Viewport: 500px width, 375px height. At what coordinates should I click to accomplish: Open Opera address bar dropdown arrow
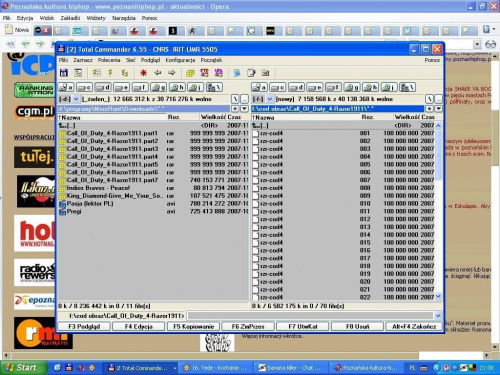477,44
